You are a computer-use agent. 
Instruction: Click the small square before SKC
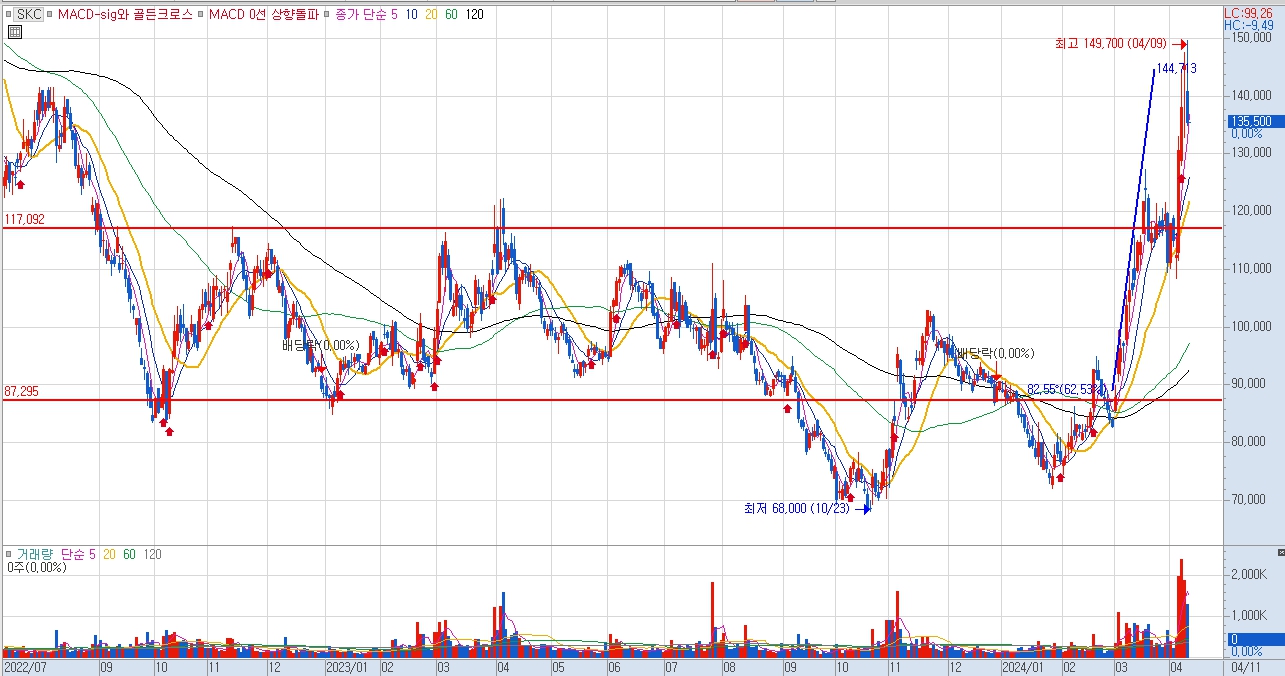pos(9,15)
